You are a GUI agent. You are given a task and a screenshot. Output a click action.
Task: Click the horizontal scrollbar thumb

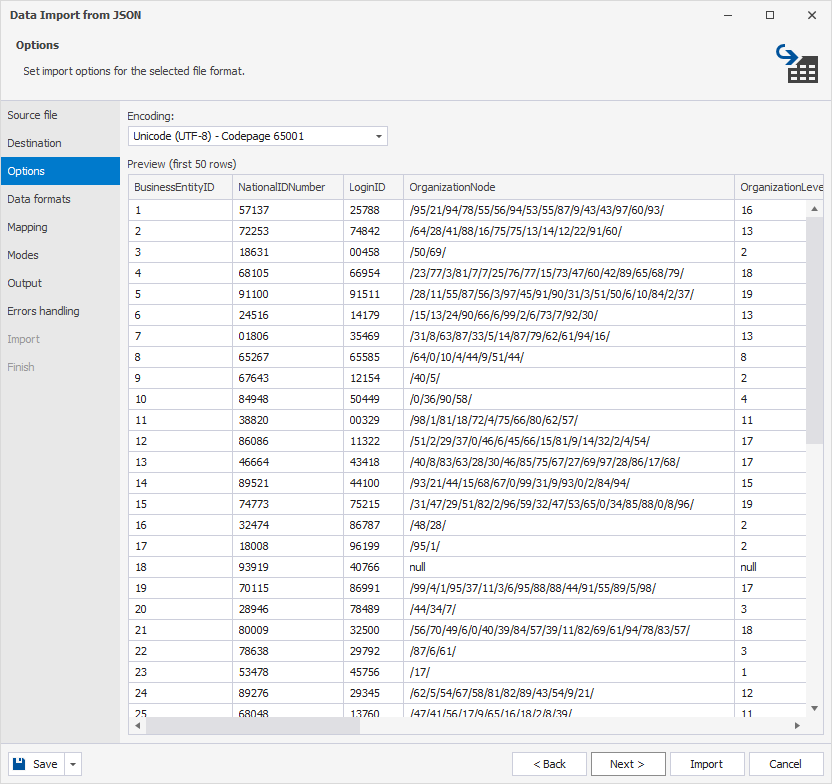pos(253,725)
